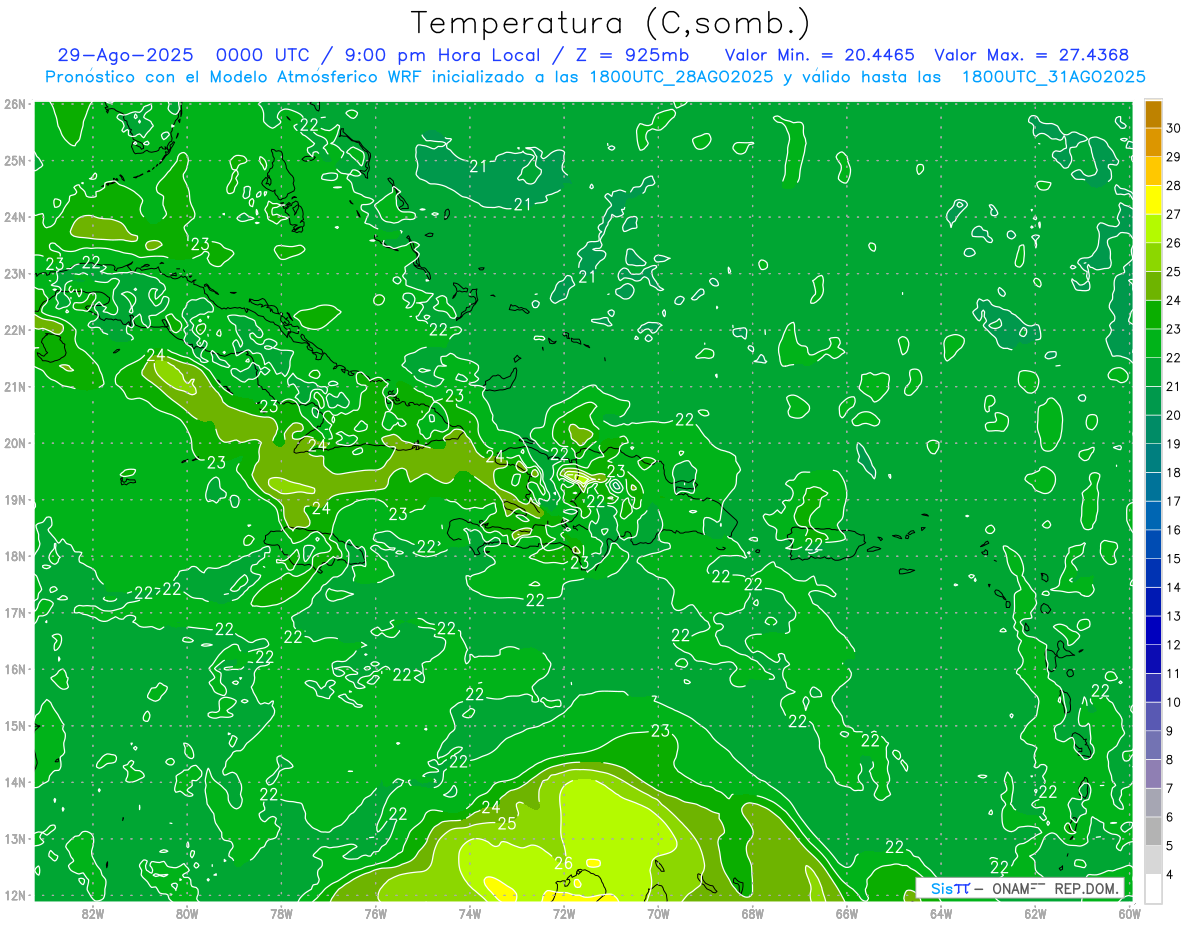Click the 13N latitude axis label
The image size is (1200, 927).
pyautogui.click(x=14, y=838)
